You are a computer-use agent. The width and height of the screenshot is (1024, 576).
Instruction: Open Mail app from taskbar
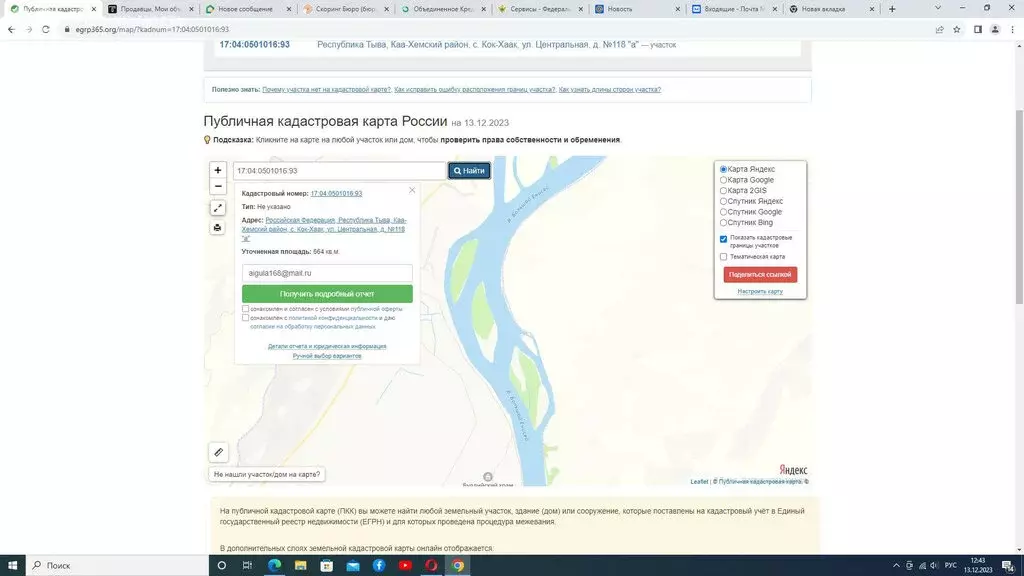tap(353, 566)
